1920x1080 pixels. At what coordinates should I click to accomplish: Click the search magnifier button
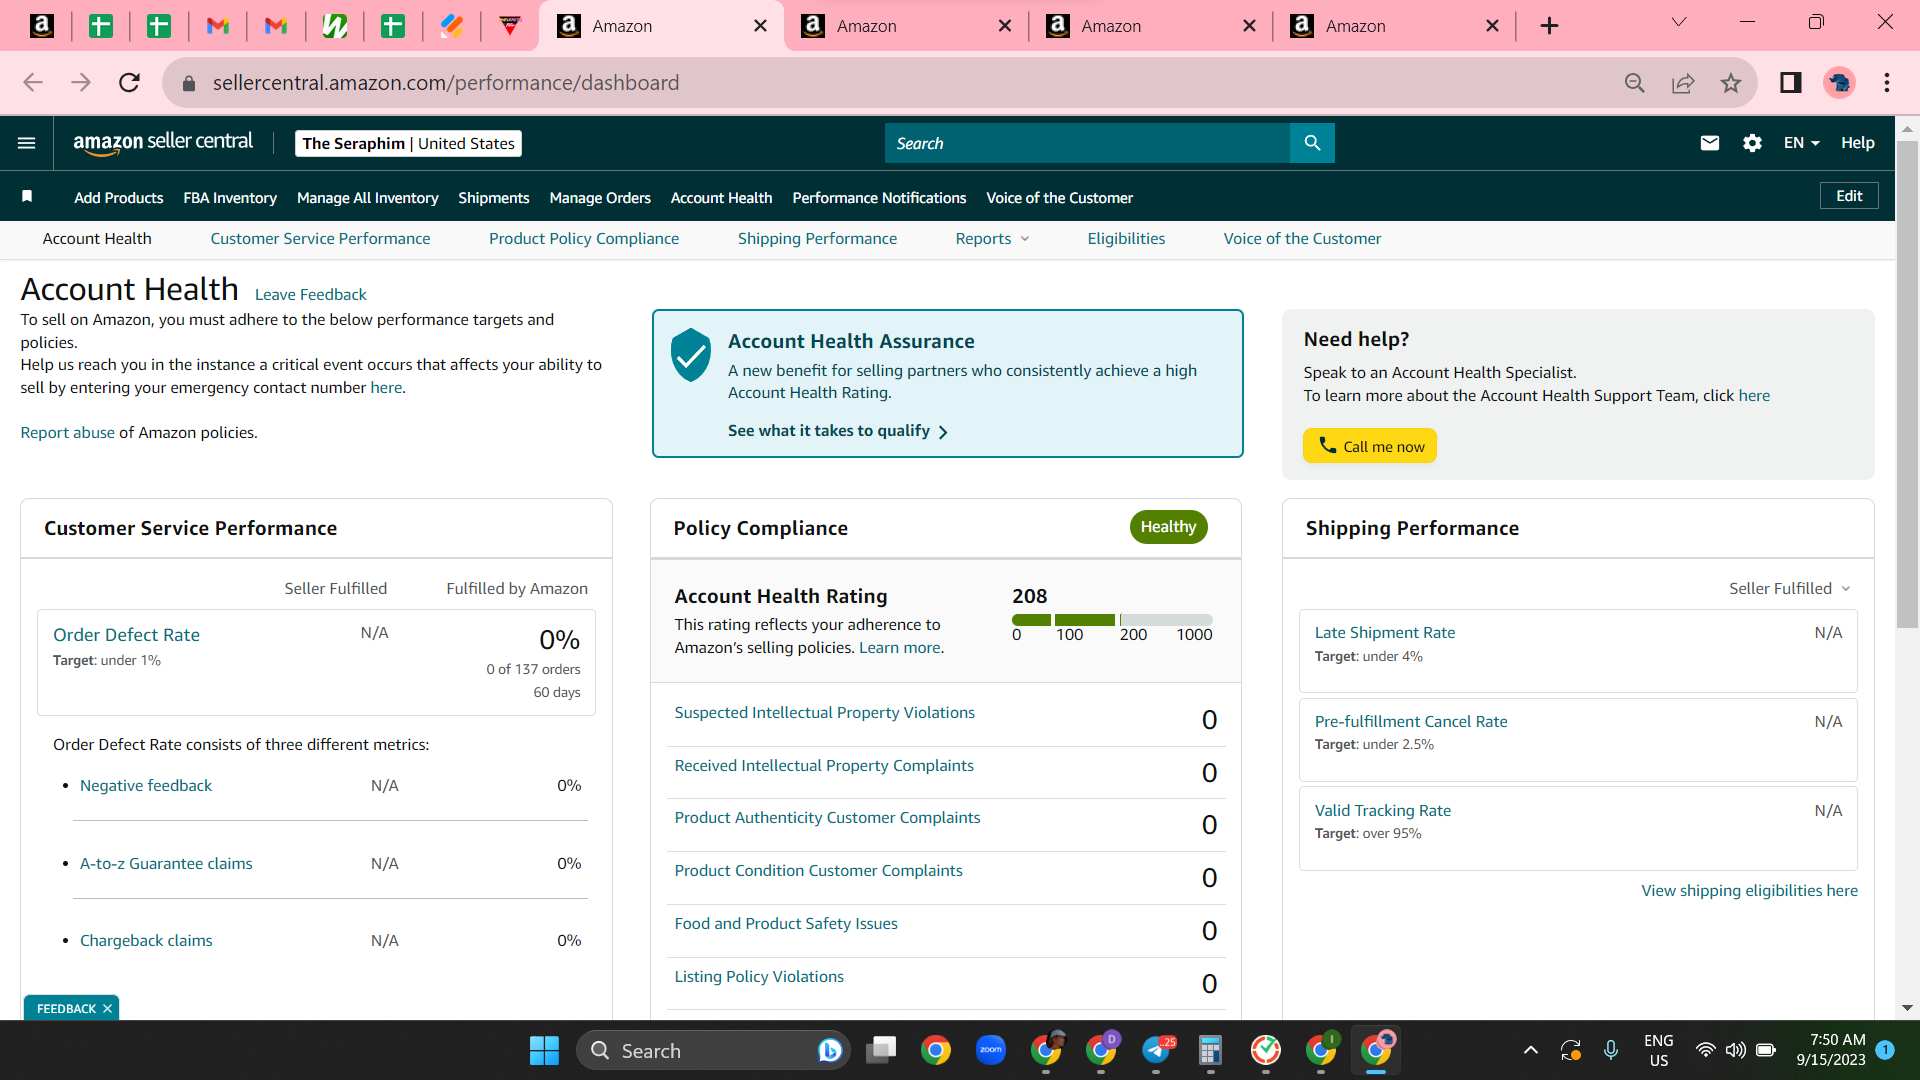(x=1312, y=143)
